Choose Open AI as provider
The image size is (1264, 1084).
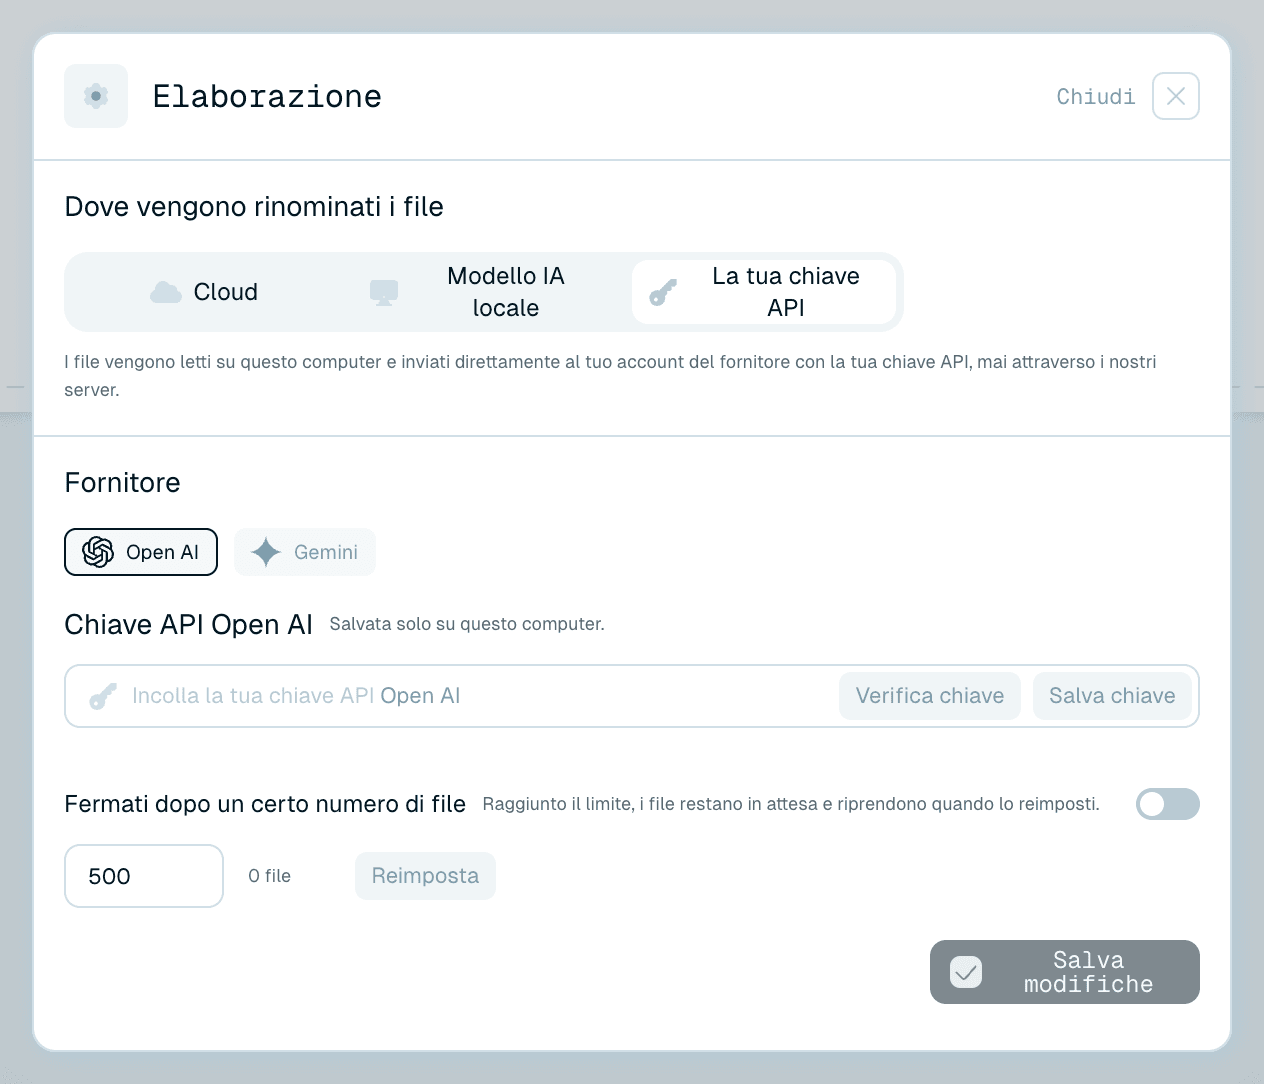pyautogui.click(x=141, y=552)
